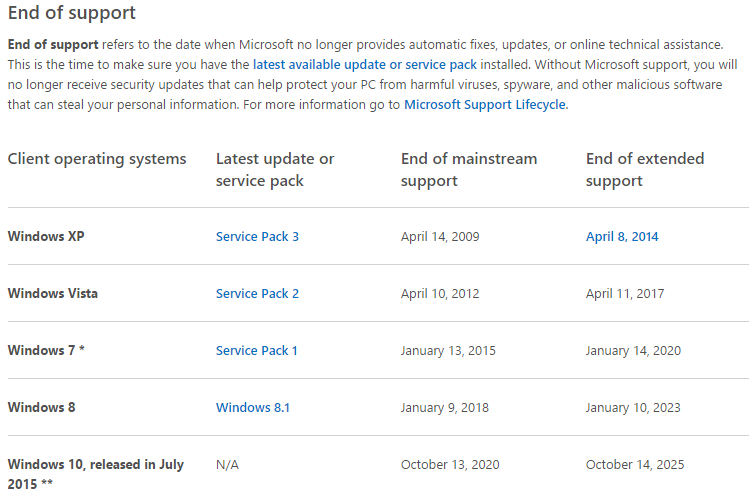
Task: Open the April 8, 2014 link
Action: point(622,237)
